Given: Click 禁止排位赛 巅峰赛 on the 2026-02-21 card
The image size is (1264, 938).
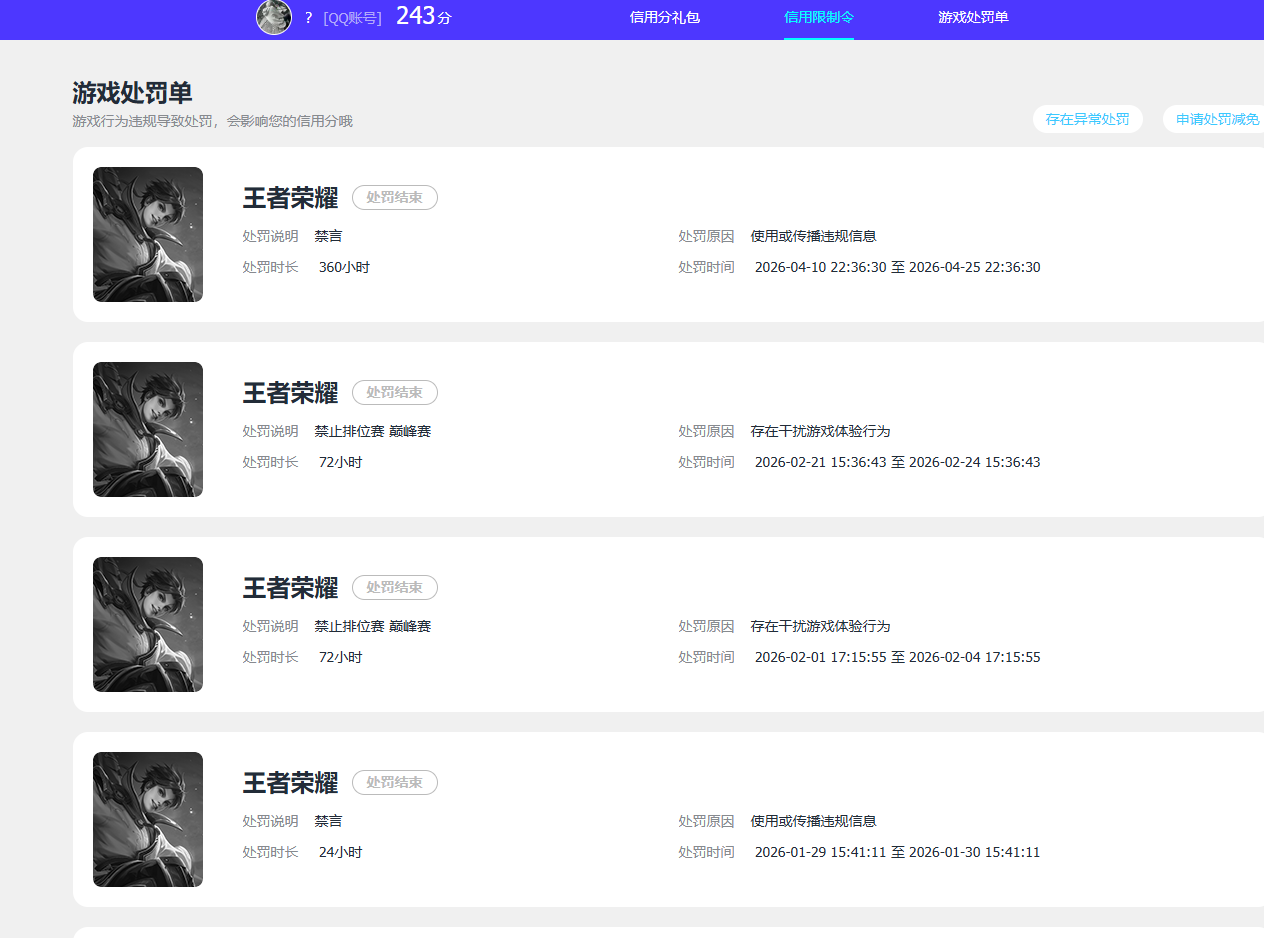Looking at the screenshot, I should pyautogui.click(x=372, y=432).
